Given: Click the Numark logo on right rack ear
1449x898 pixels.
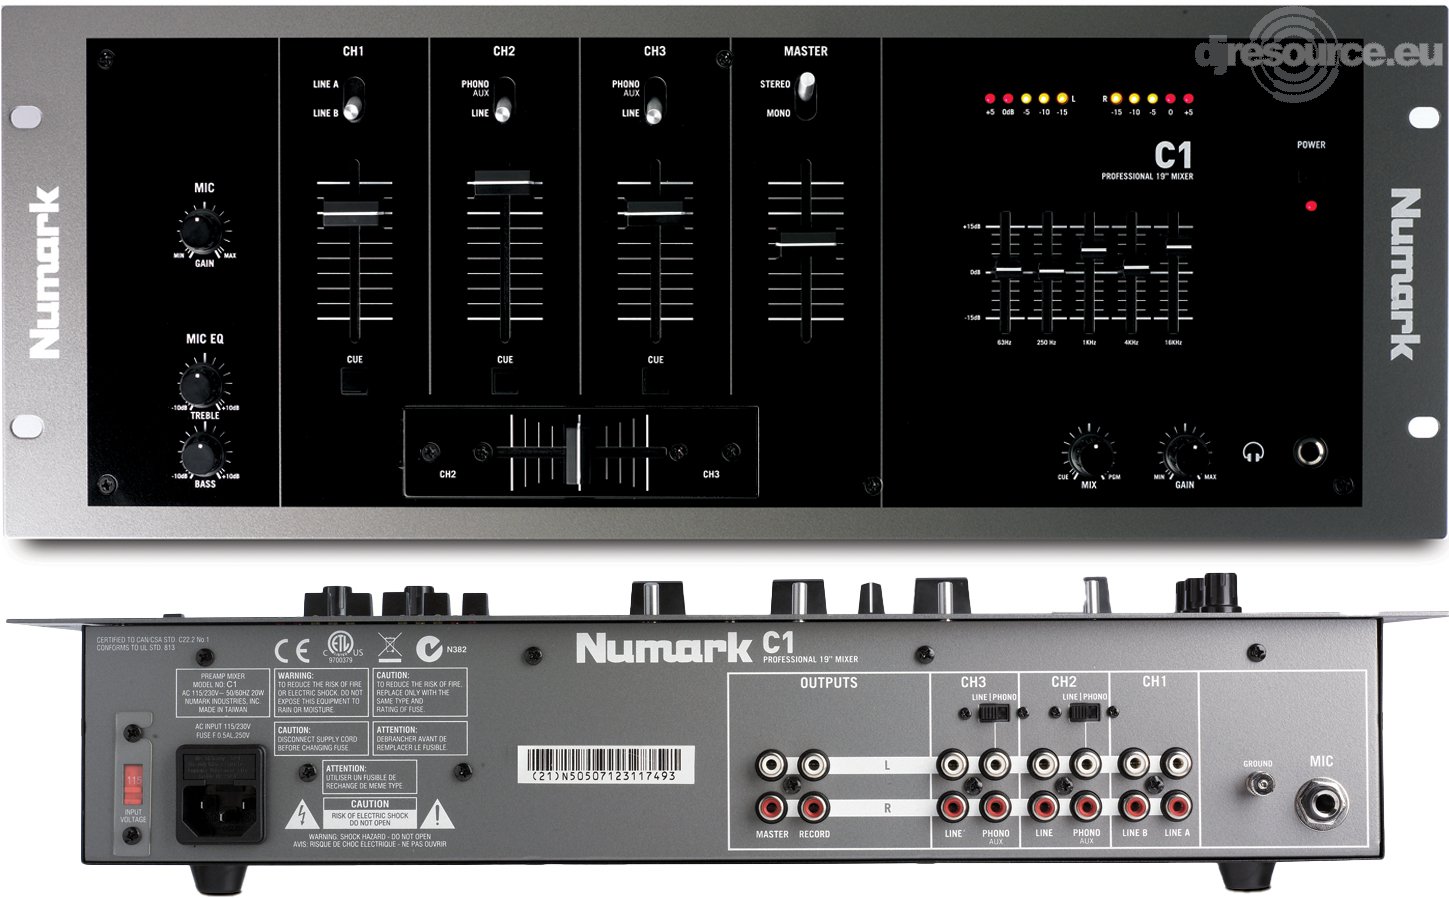Looking at the screenshot, I should (1404, 274).
